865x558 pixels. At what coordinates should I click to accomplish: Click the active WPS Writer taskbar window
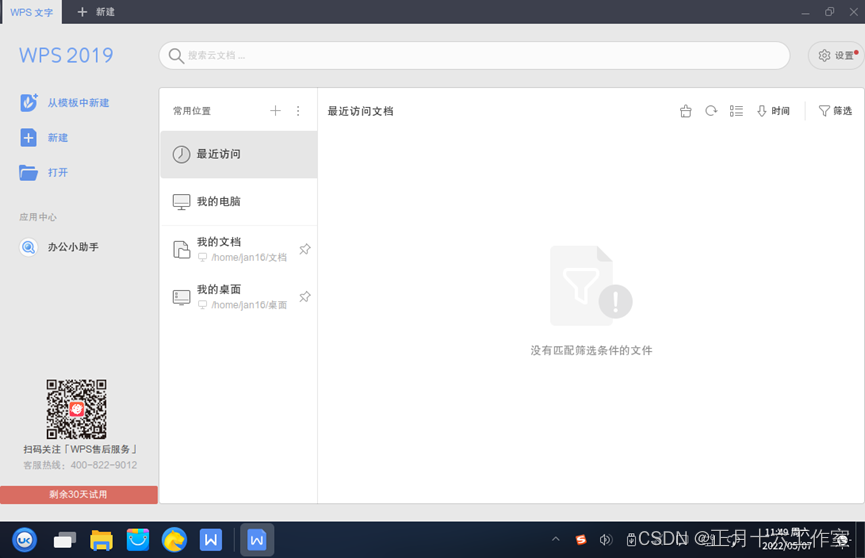257,540
